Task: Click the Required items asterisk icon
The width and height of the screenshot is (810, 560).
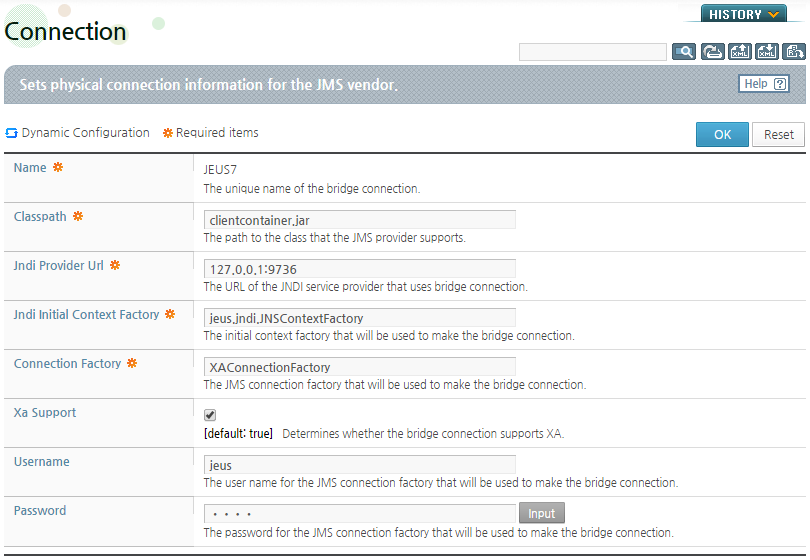Action: click(x=167, y=133)
